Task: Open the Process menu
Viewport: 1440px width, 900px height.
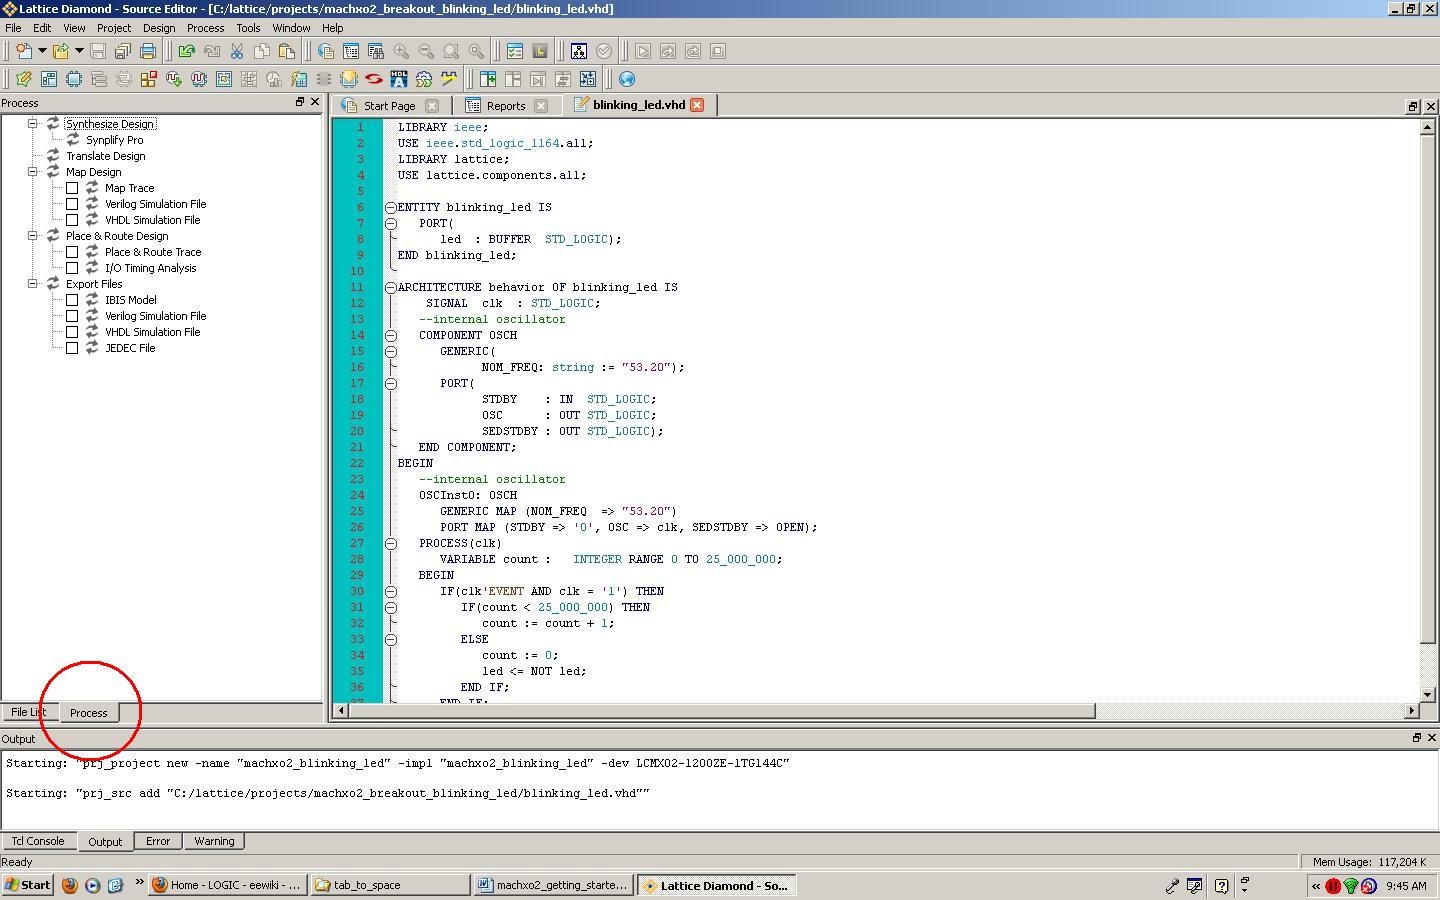Action: click(205, 28)
